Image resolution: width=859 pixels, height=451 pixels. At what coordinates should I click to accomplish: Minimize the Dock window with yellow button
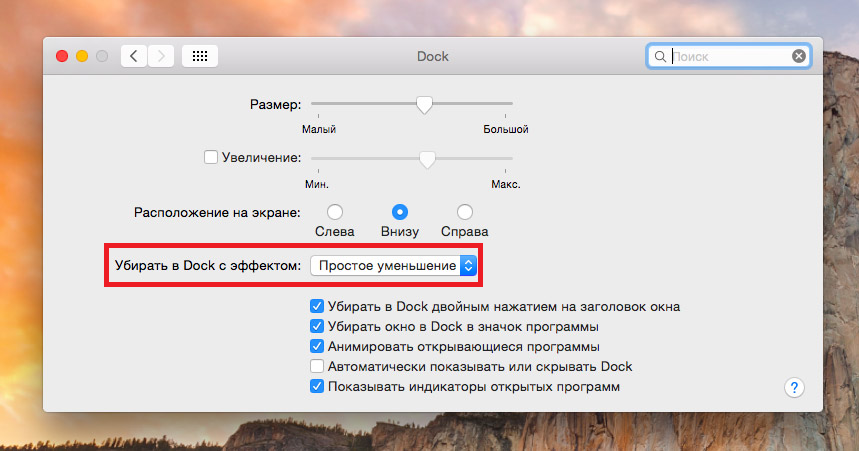82,56
